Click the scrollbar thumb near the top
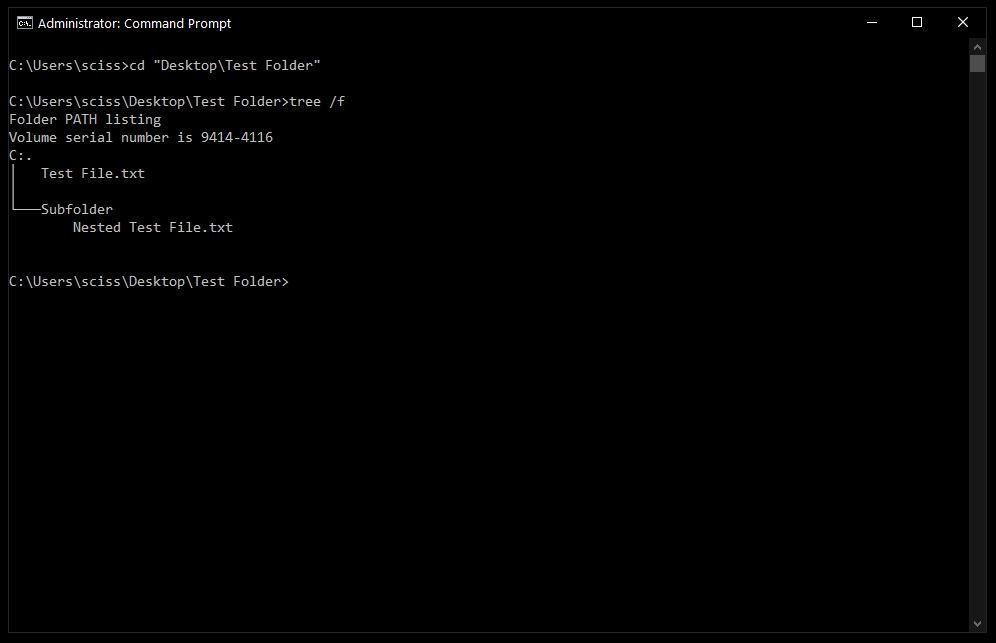 (976, 65)
